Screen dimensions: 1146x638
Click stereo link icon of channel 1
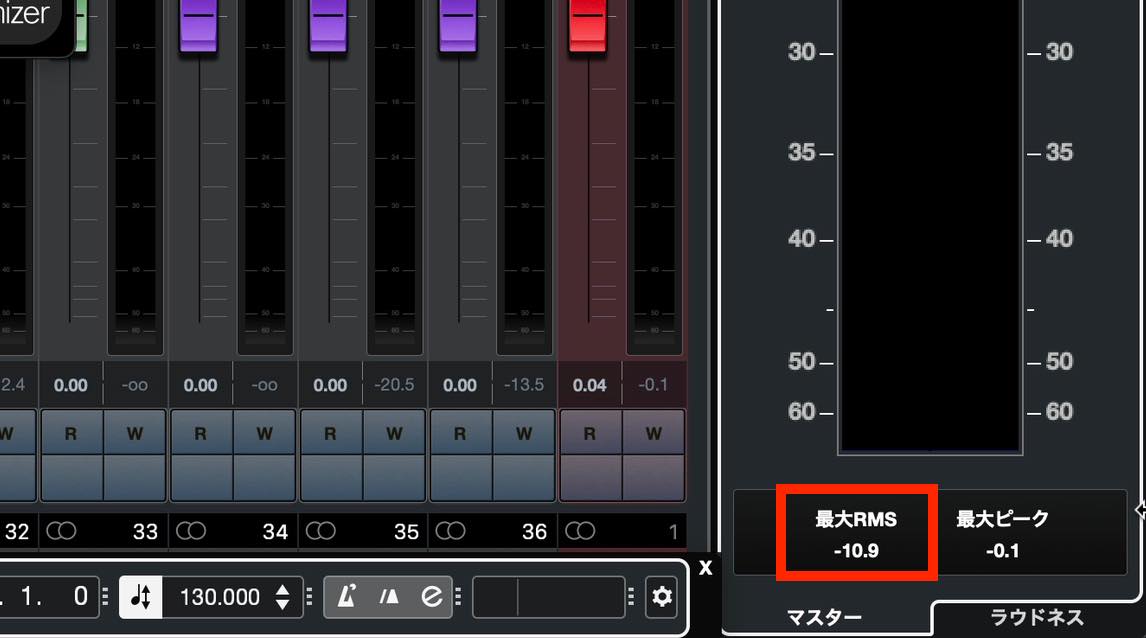point(580,531)
